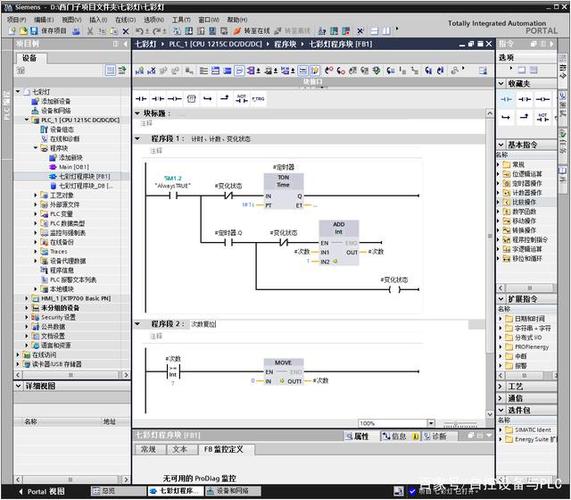Screen dimensions: 571x500
Task: Select the ADD Int instruction box
Action: 339,243
